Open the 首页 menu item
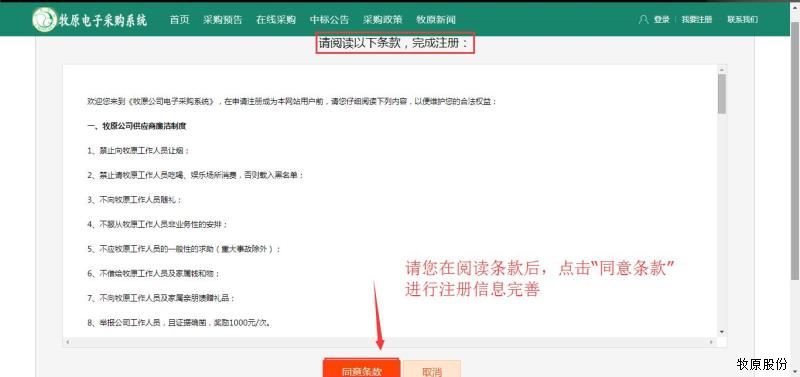The height and width of the screenshot is (377, 800). (180, 20)
